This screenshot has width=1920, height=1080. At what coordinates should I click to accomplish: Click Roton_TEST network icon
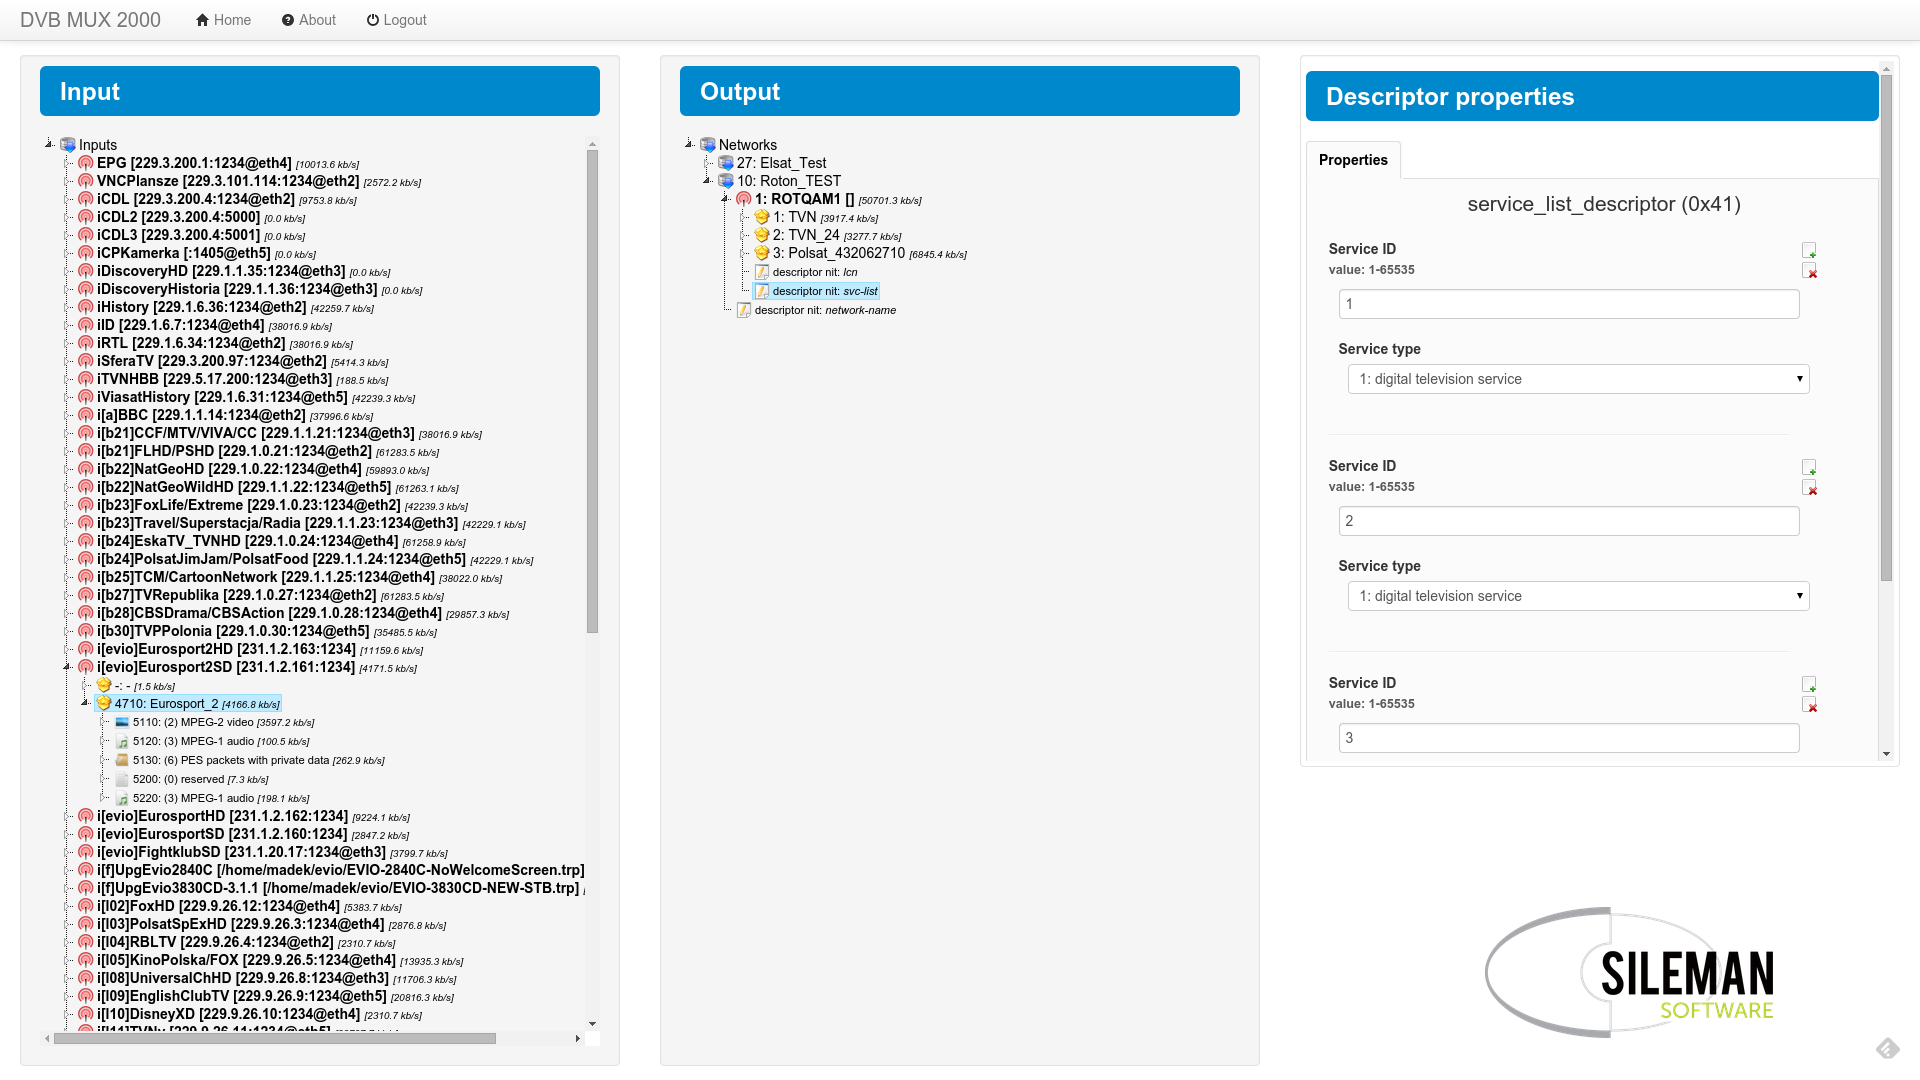point(726,181)
